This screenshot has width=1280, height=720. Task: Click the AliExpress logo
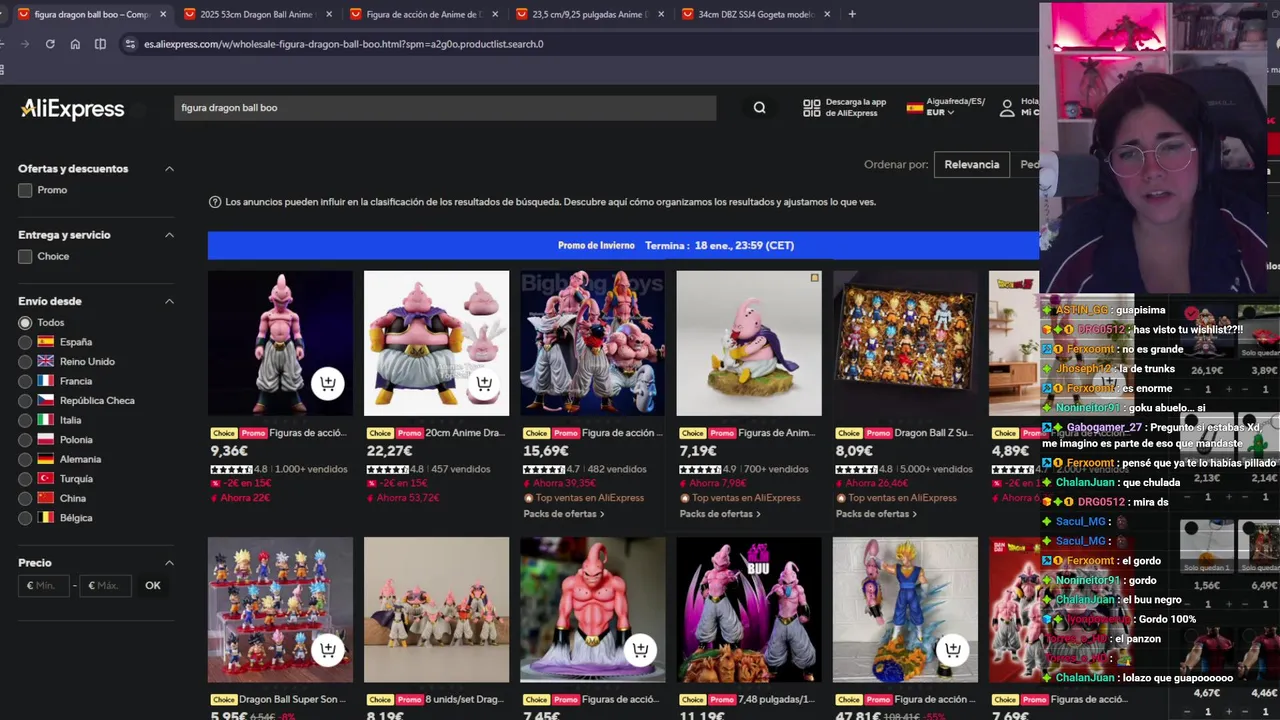click(73, 109)
